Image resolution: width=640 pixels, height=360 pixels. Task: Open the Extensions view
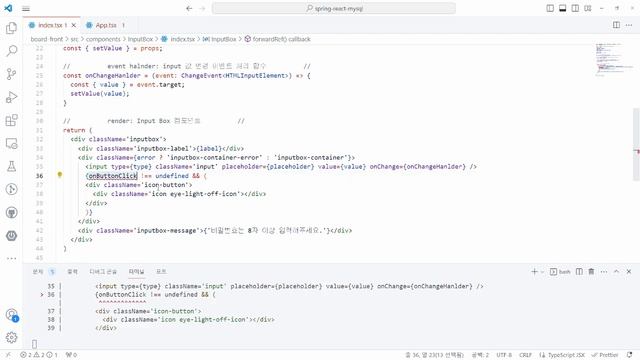click(x=11, y=120)
